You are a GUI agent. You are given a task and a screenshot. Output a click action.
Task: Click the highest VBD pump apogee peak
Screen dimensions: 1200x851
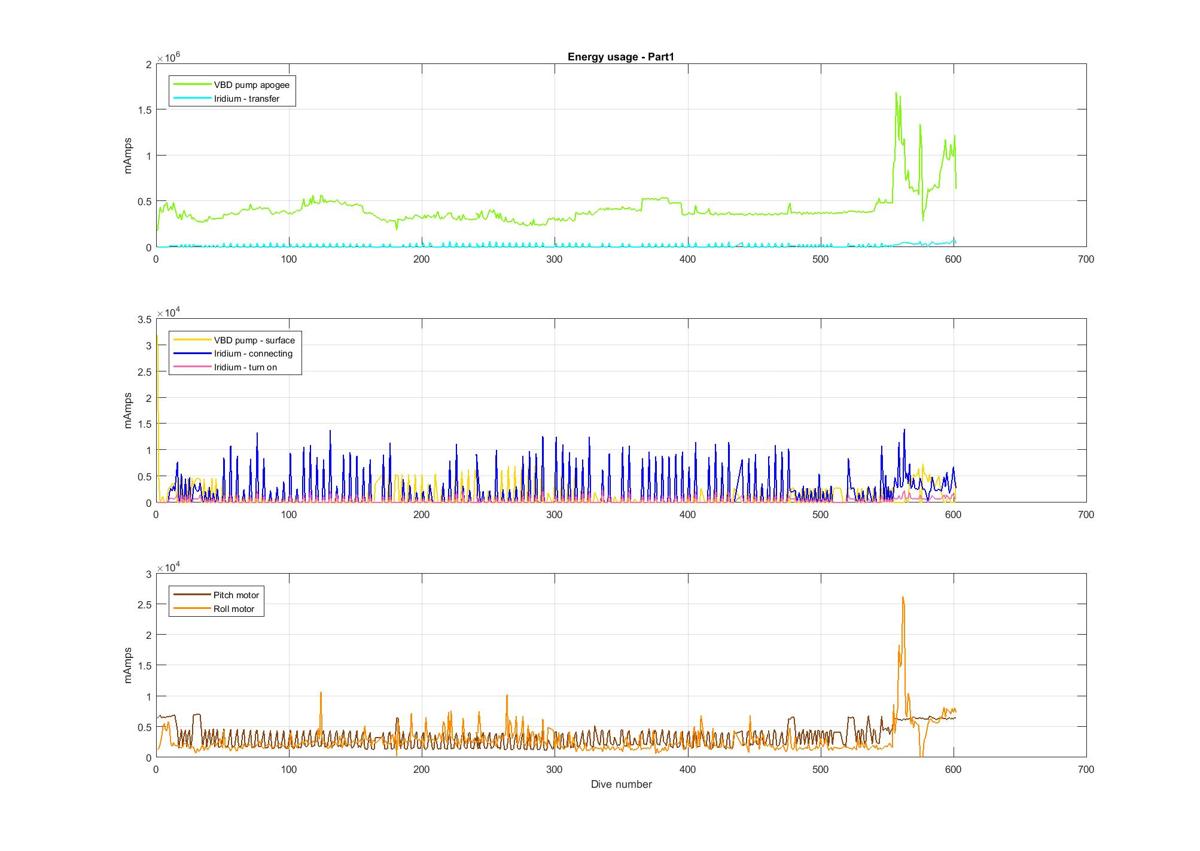pyautogui.click(x=896, y=93)
